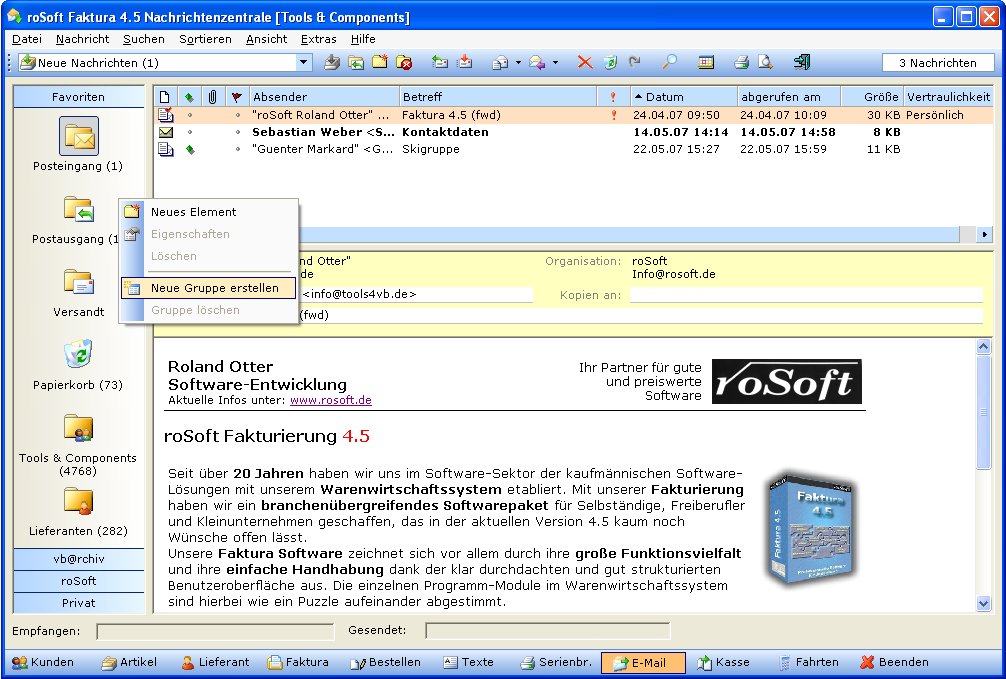Screen dimensions: 1006x679
Task: Click the red X delete icon in toolbar
Action: pyautogui.click(x=585, y=63)
